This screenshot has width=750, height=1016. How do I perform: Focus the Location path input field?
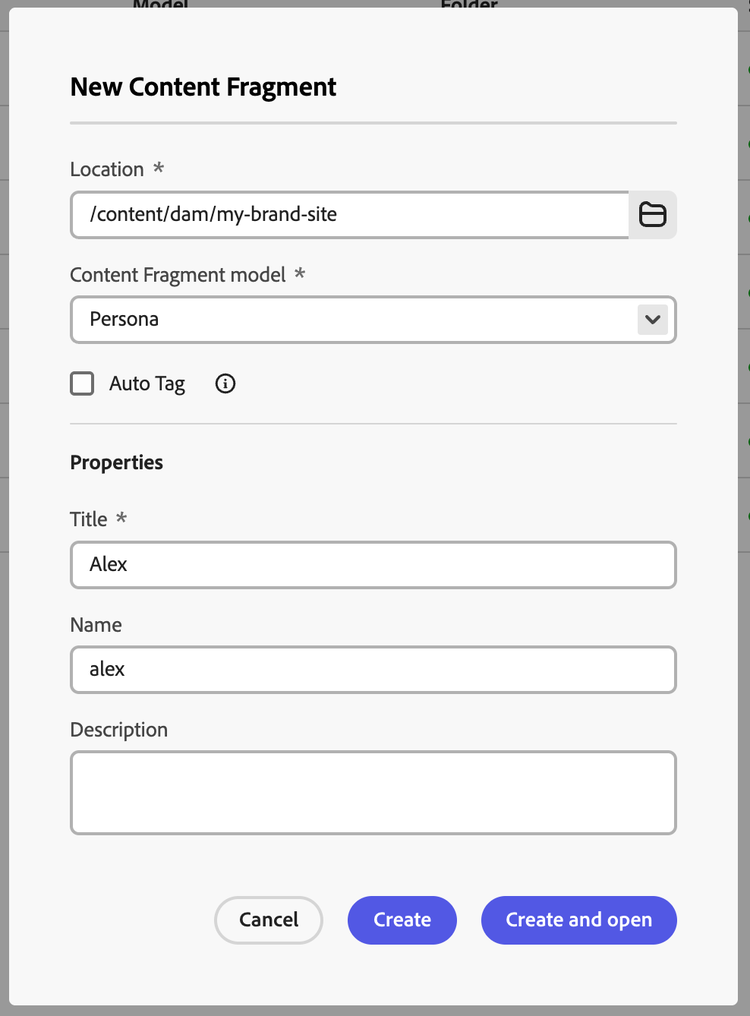[348, 215]
